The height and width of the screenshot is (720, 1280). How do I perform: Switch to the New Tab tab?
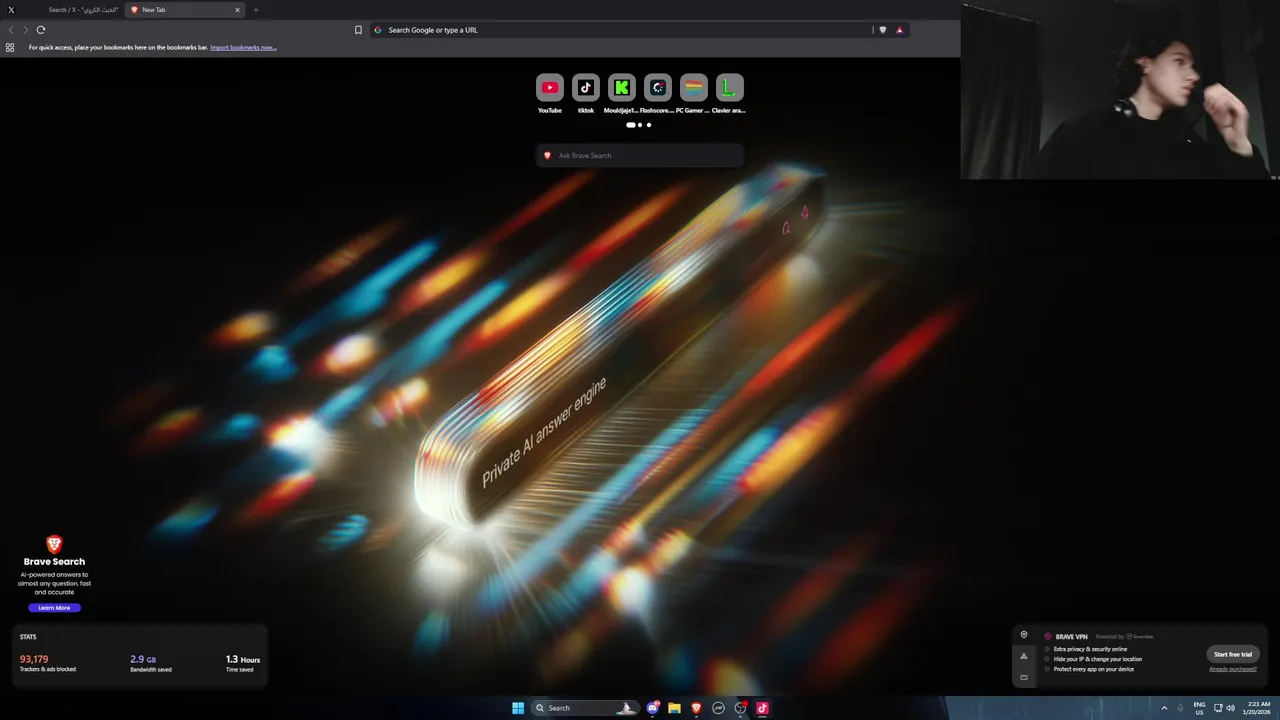coord(186,10)
